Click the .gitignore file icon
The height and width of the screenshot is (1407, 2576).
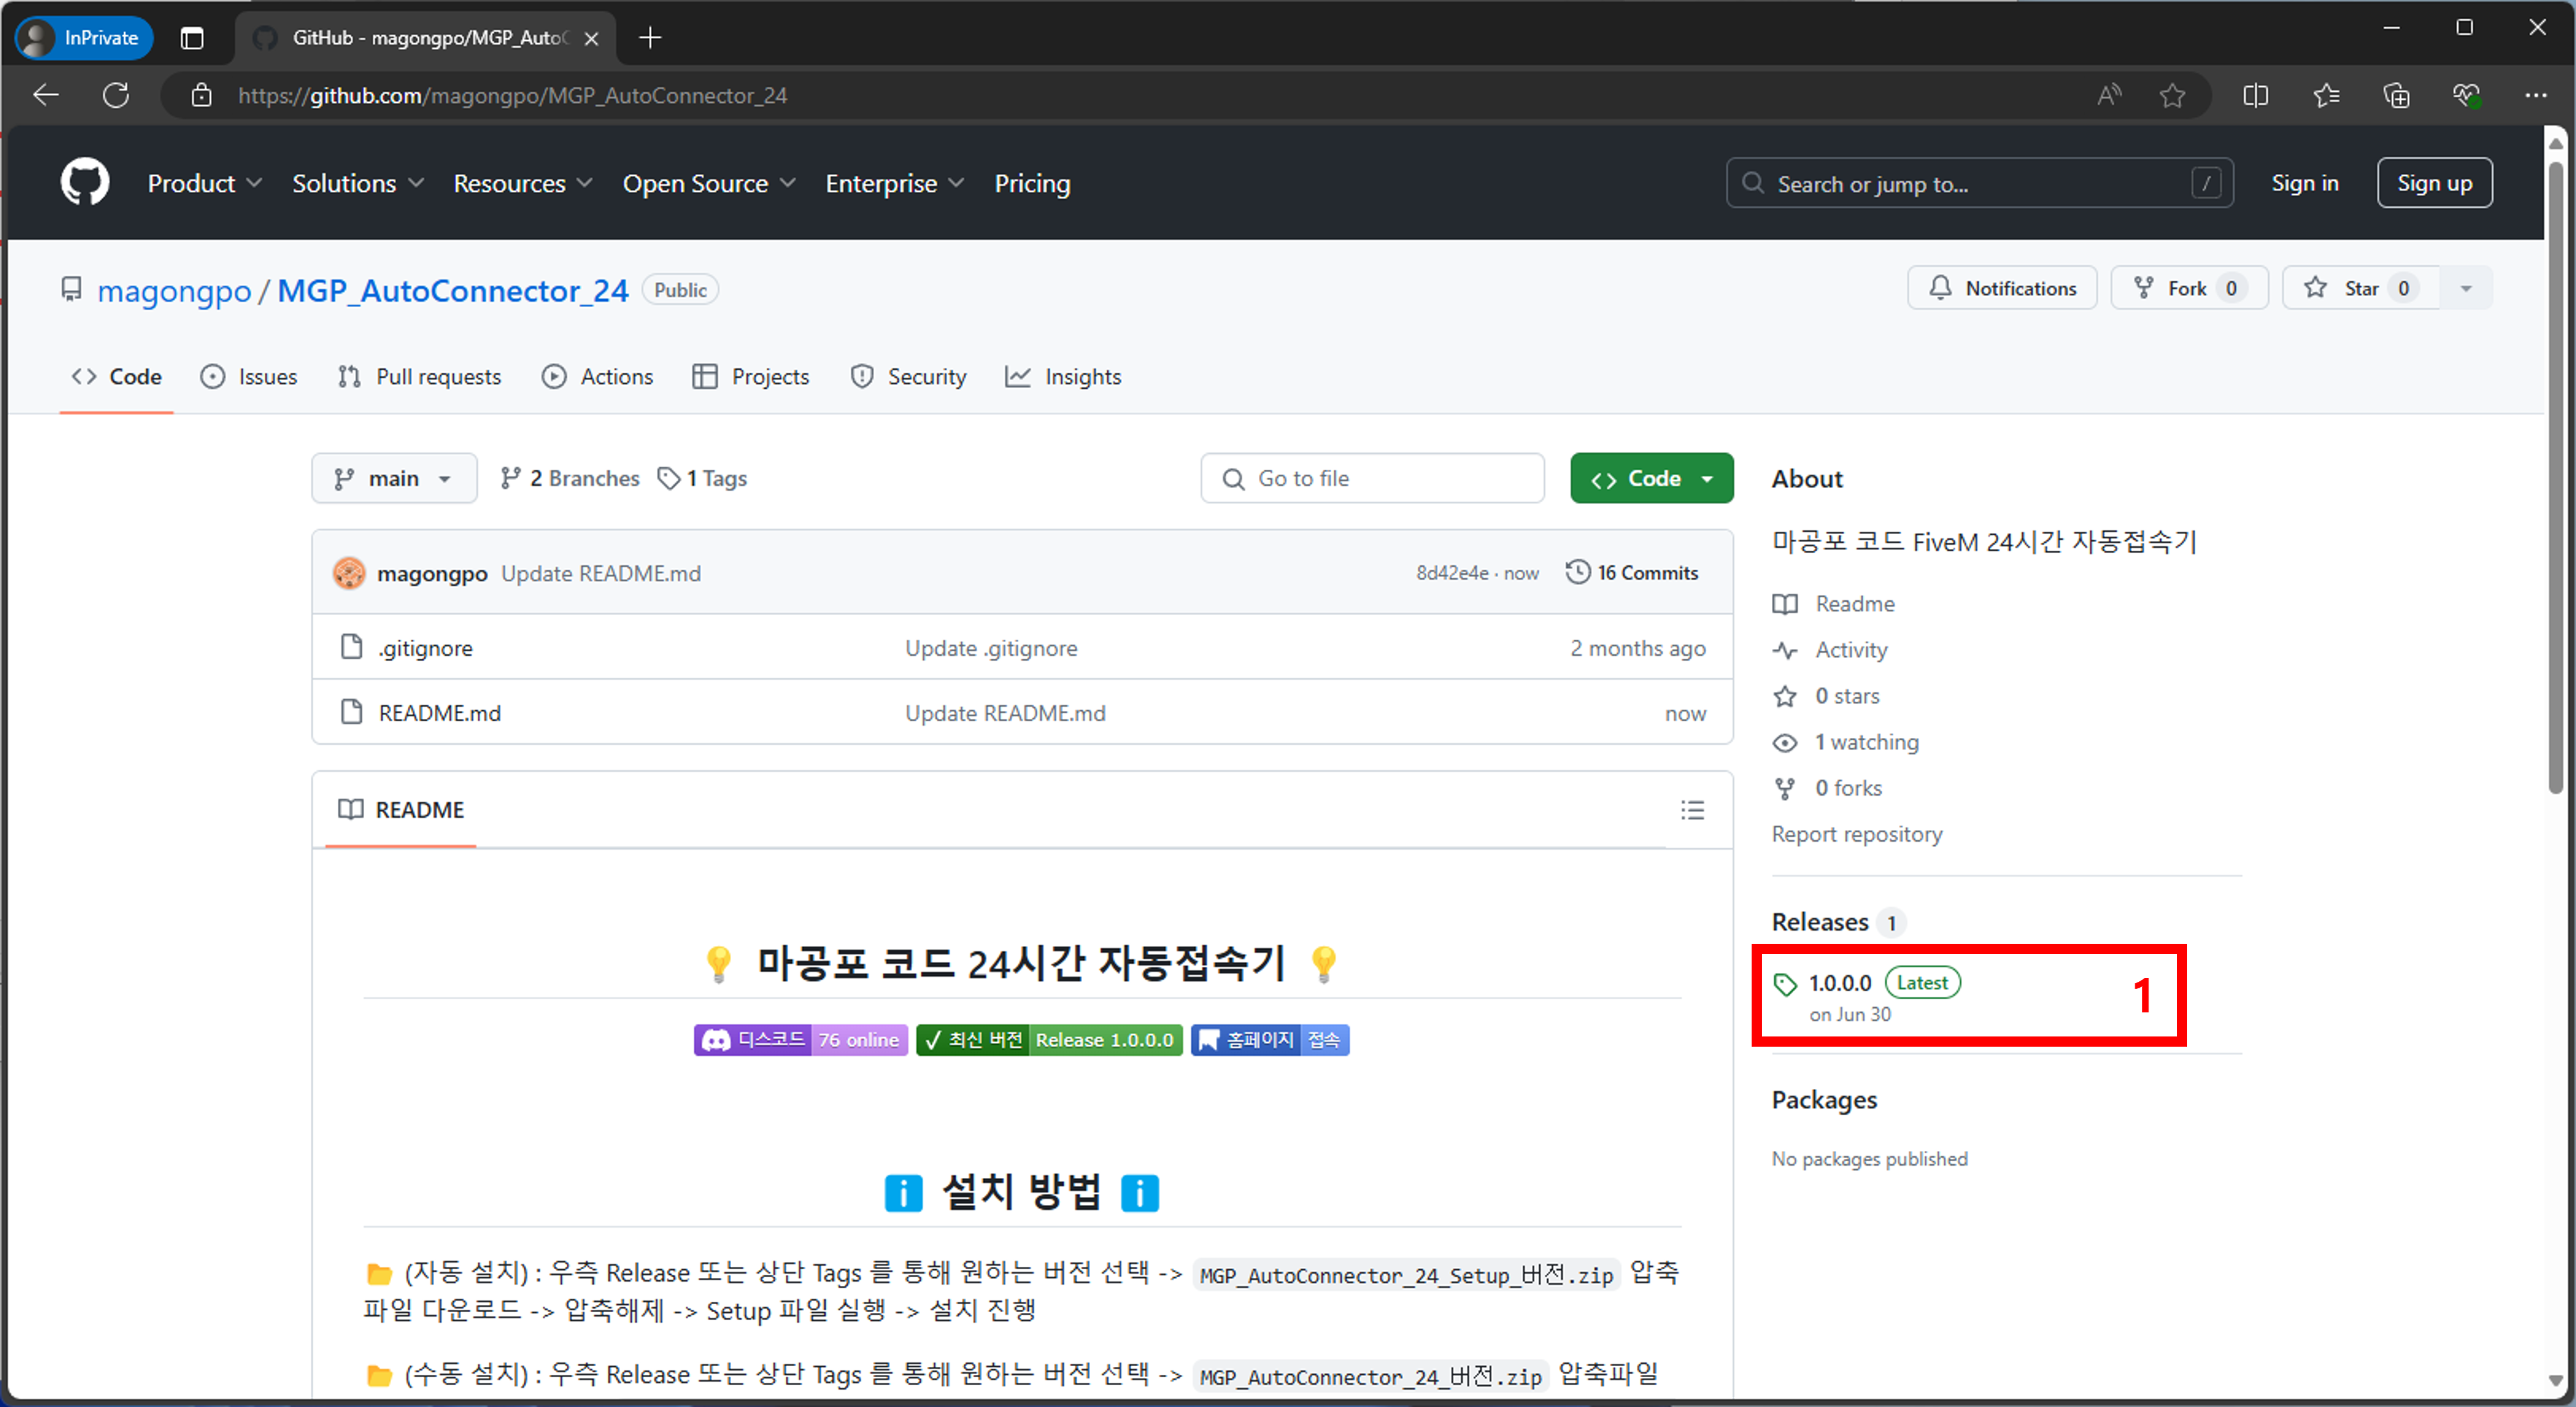point(351,647)
